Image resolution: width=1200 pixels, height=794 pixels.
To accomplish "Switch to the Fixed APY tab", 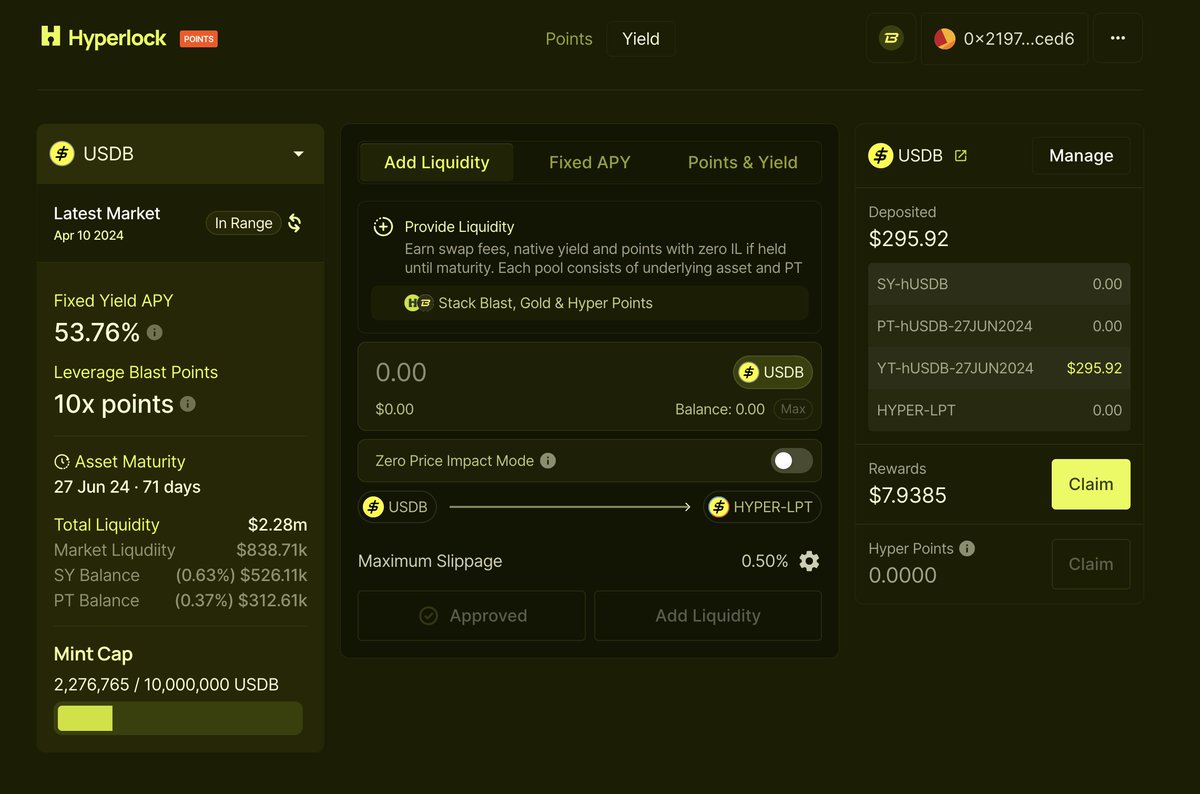I will [x=590, y=162].
